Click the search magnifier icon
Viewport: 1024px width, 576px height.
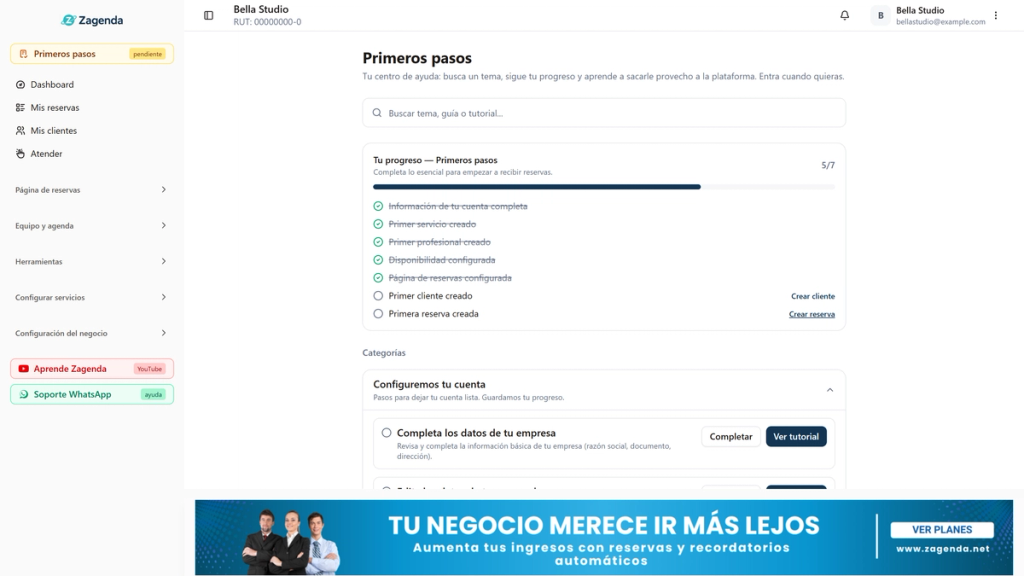tap(377, 113)
